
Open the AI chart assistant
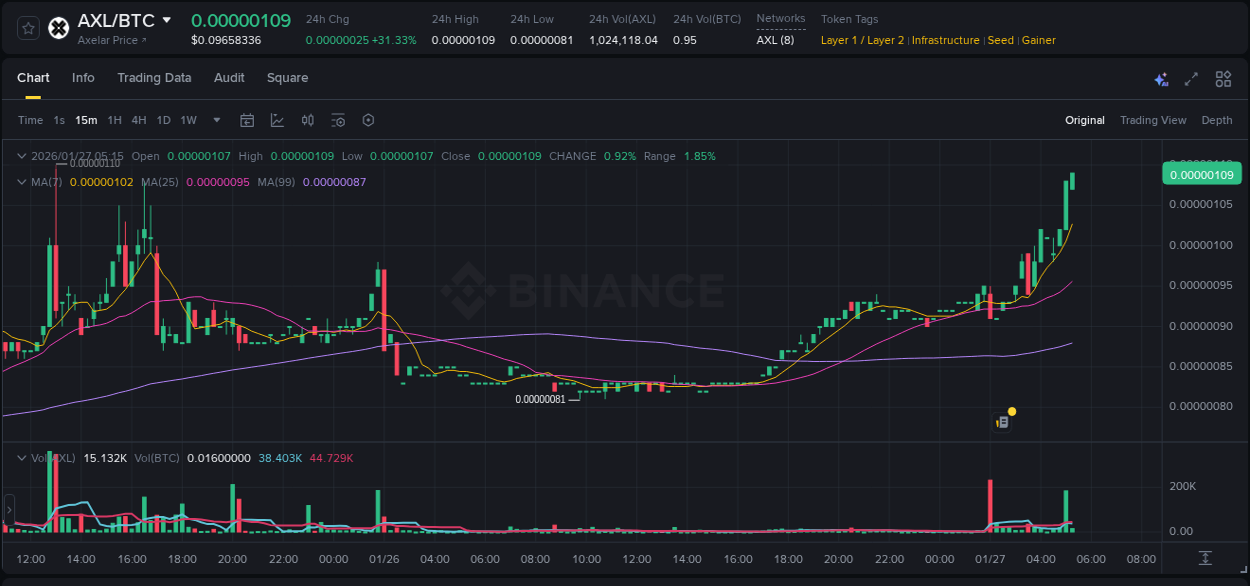point(1161,78)
